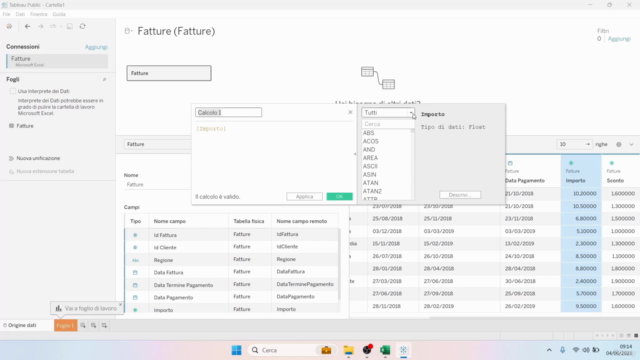Viewport: 640px width, 360px height.
Task: Click Aggiungi under Filtri
Action: (619, 39)
